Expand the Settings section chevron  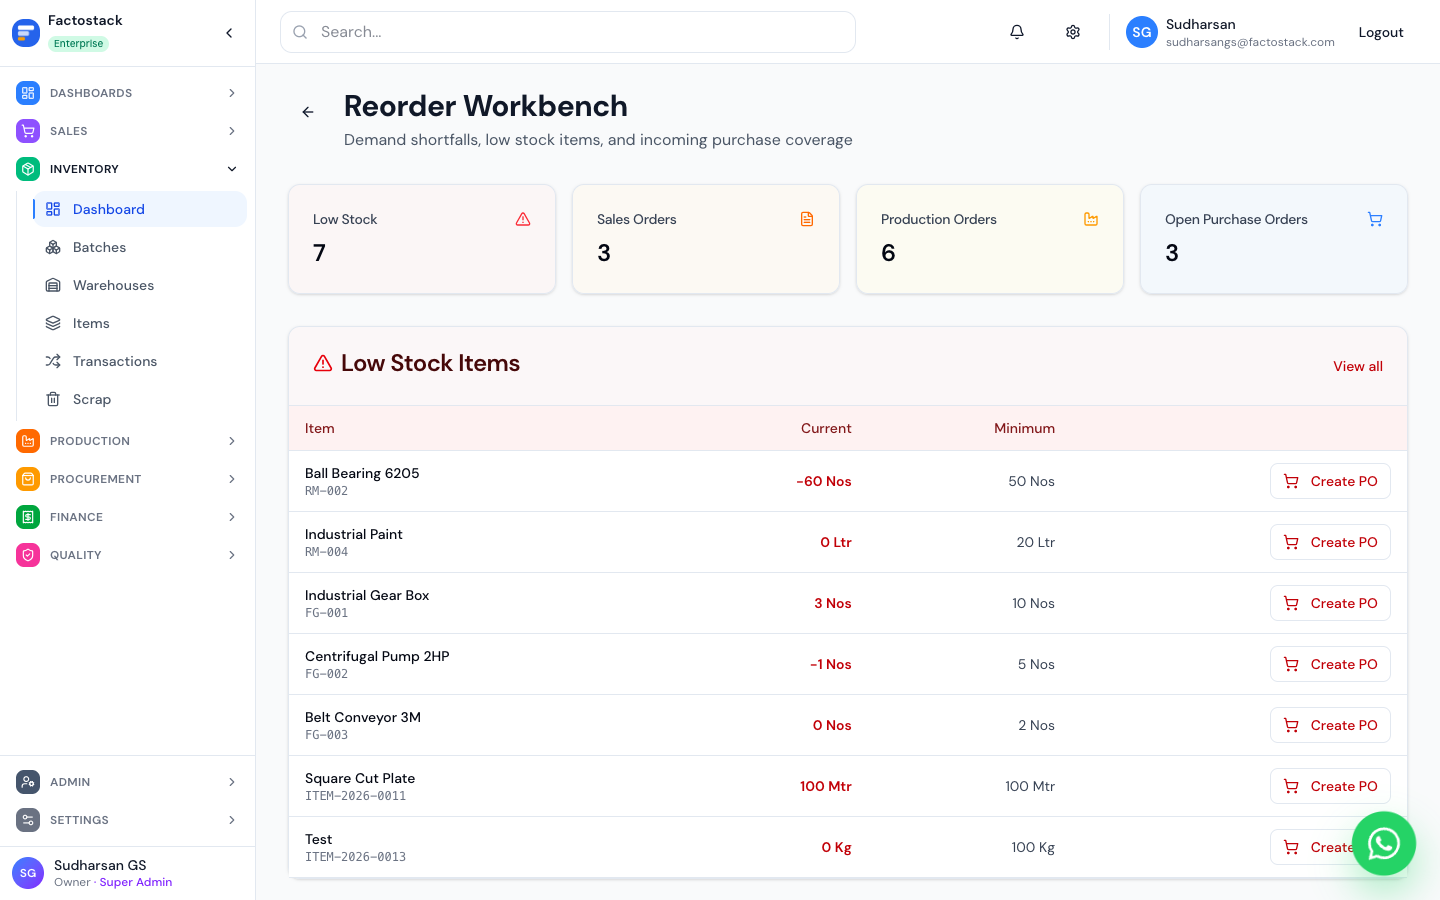pos(232,820)
